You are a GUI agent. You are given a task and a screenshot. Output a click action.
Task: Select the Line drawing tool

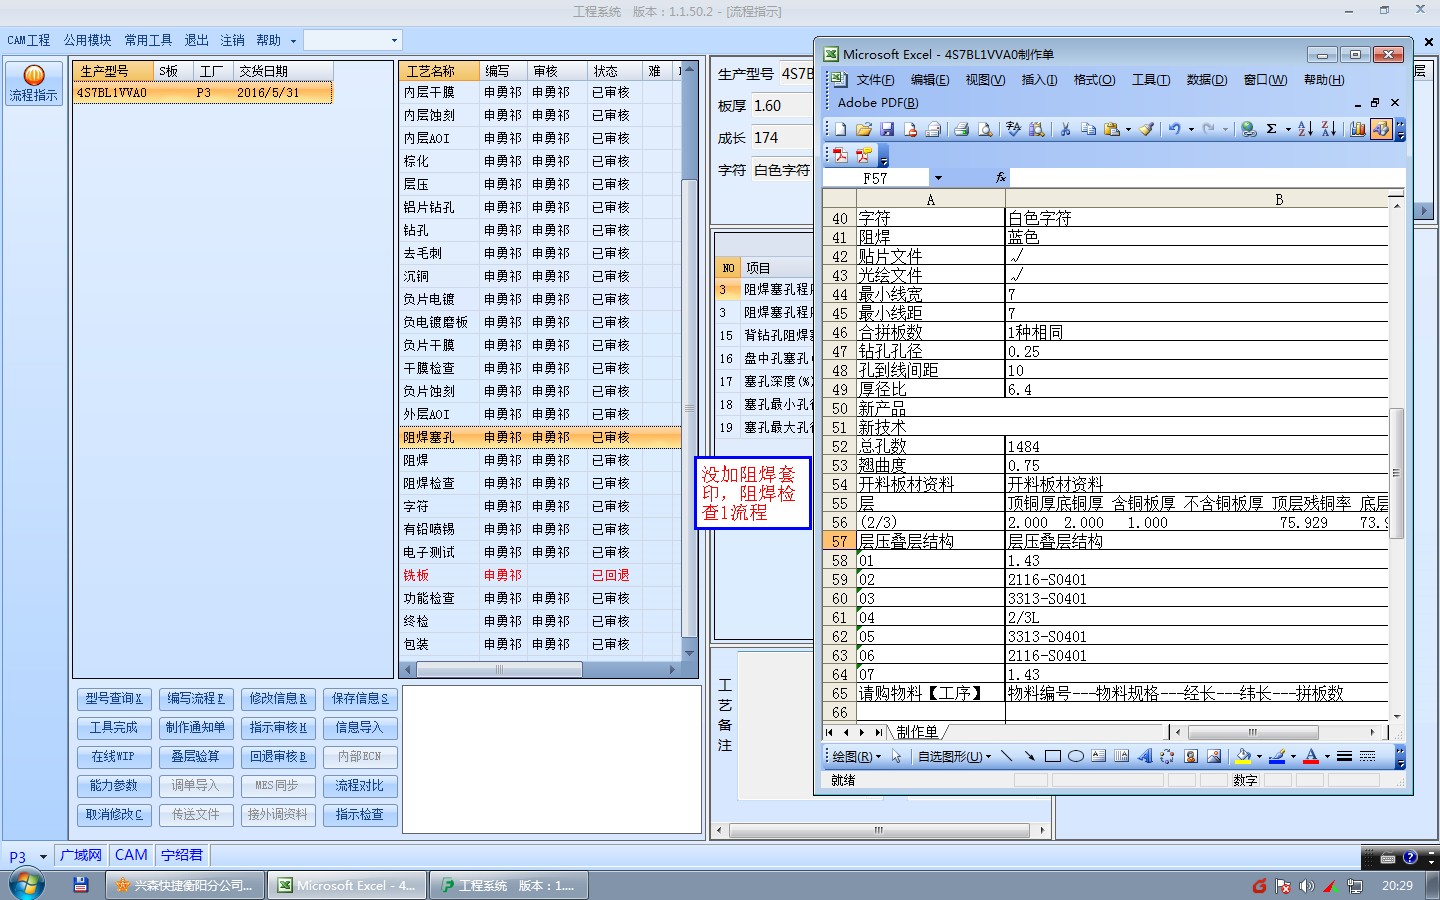point(1006,756)
